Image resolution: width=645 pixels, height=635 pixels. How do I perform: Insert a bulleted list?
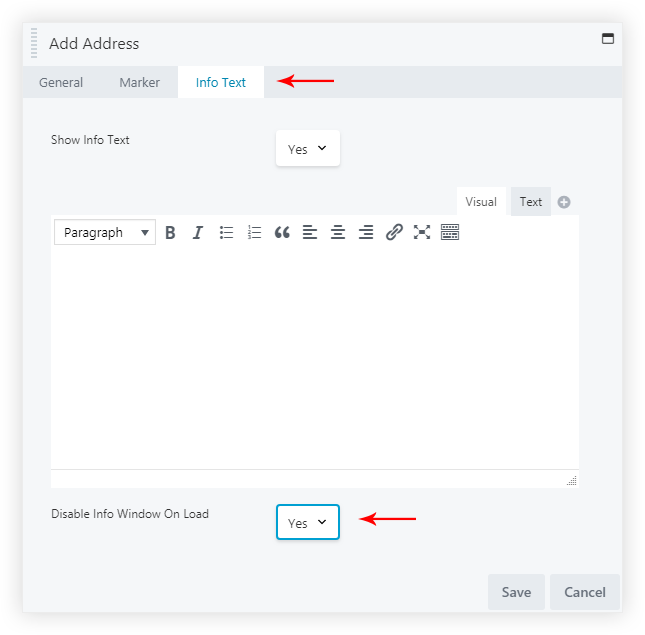pyautogui.click(x=226, y=232)
